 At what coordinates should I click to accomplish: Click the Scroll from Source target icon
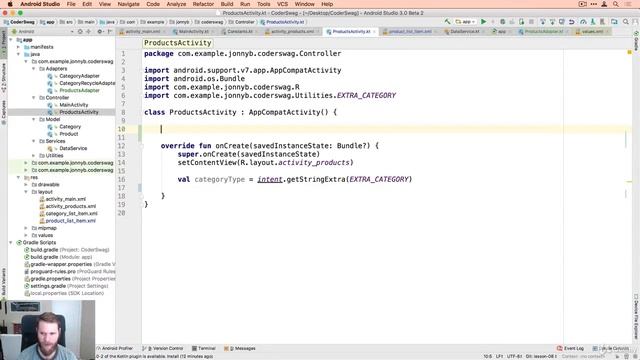[x=80, y=31]
